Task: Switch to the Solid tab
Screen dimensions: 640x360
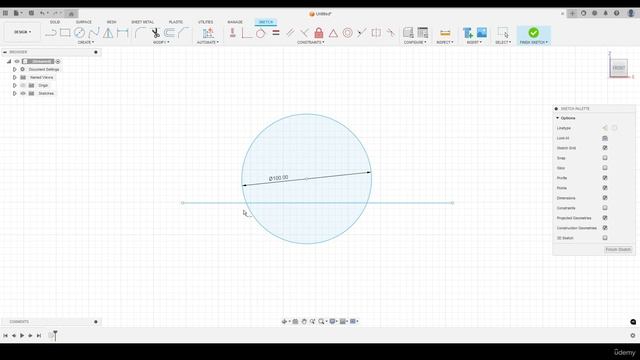Action: click(55, 22)
